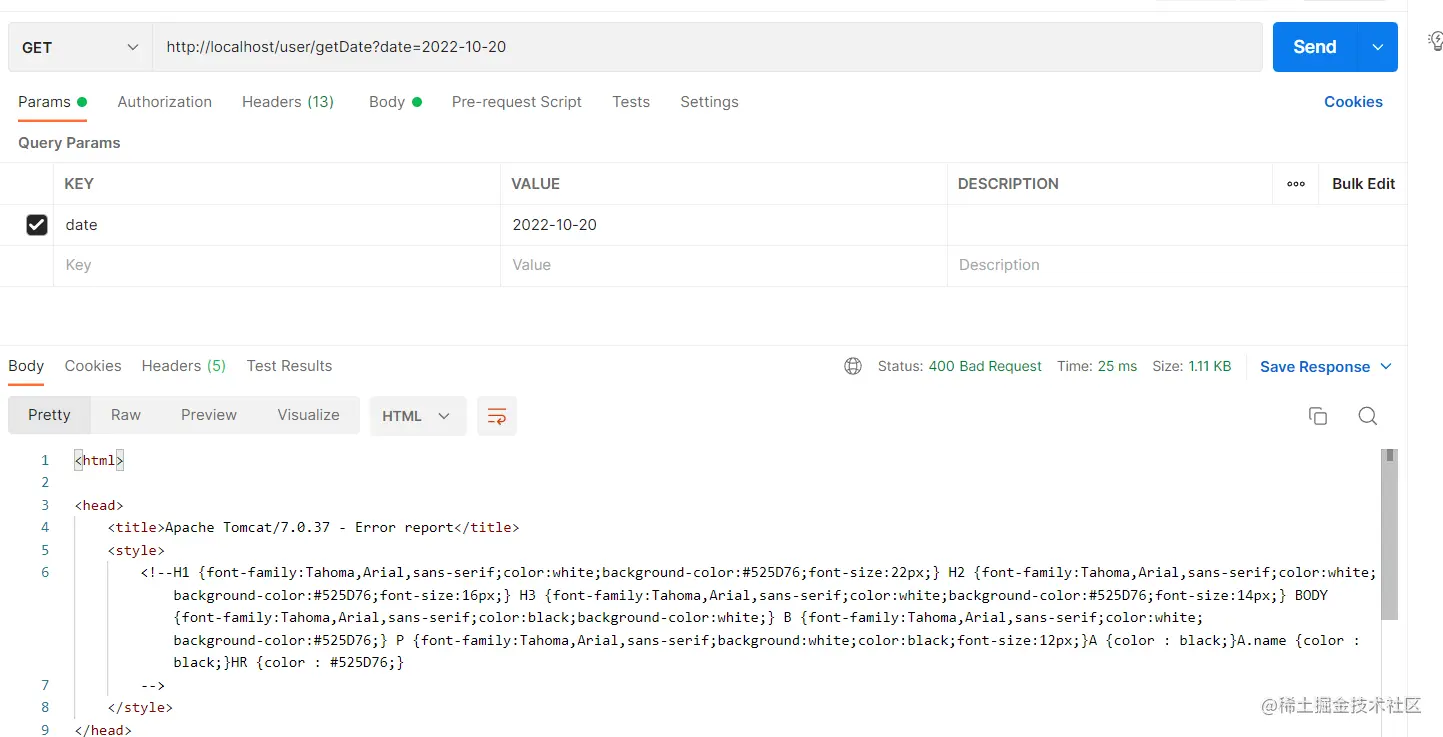1443x737 pixels.
Task: Click the empty Key placeholder field
Action: coord(277,265)
